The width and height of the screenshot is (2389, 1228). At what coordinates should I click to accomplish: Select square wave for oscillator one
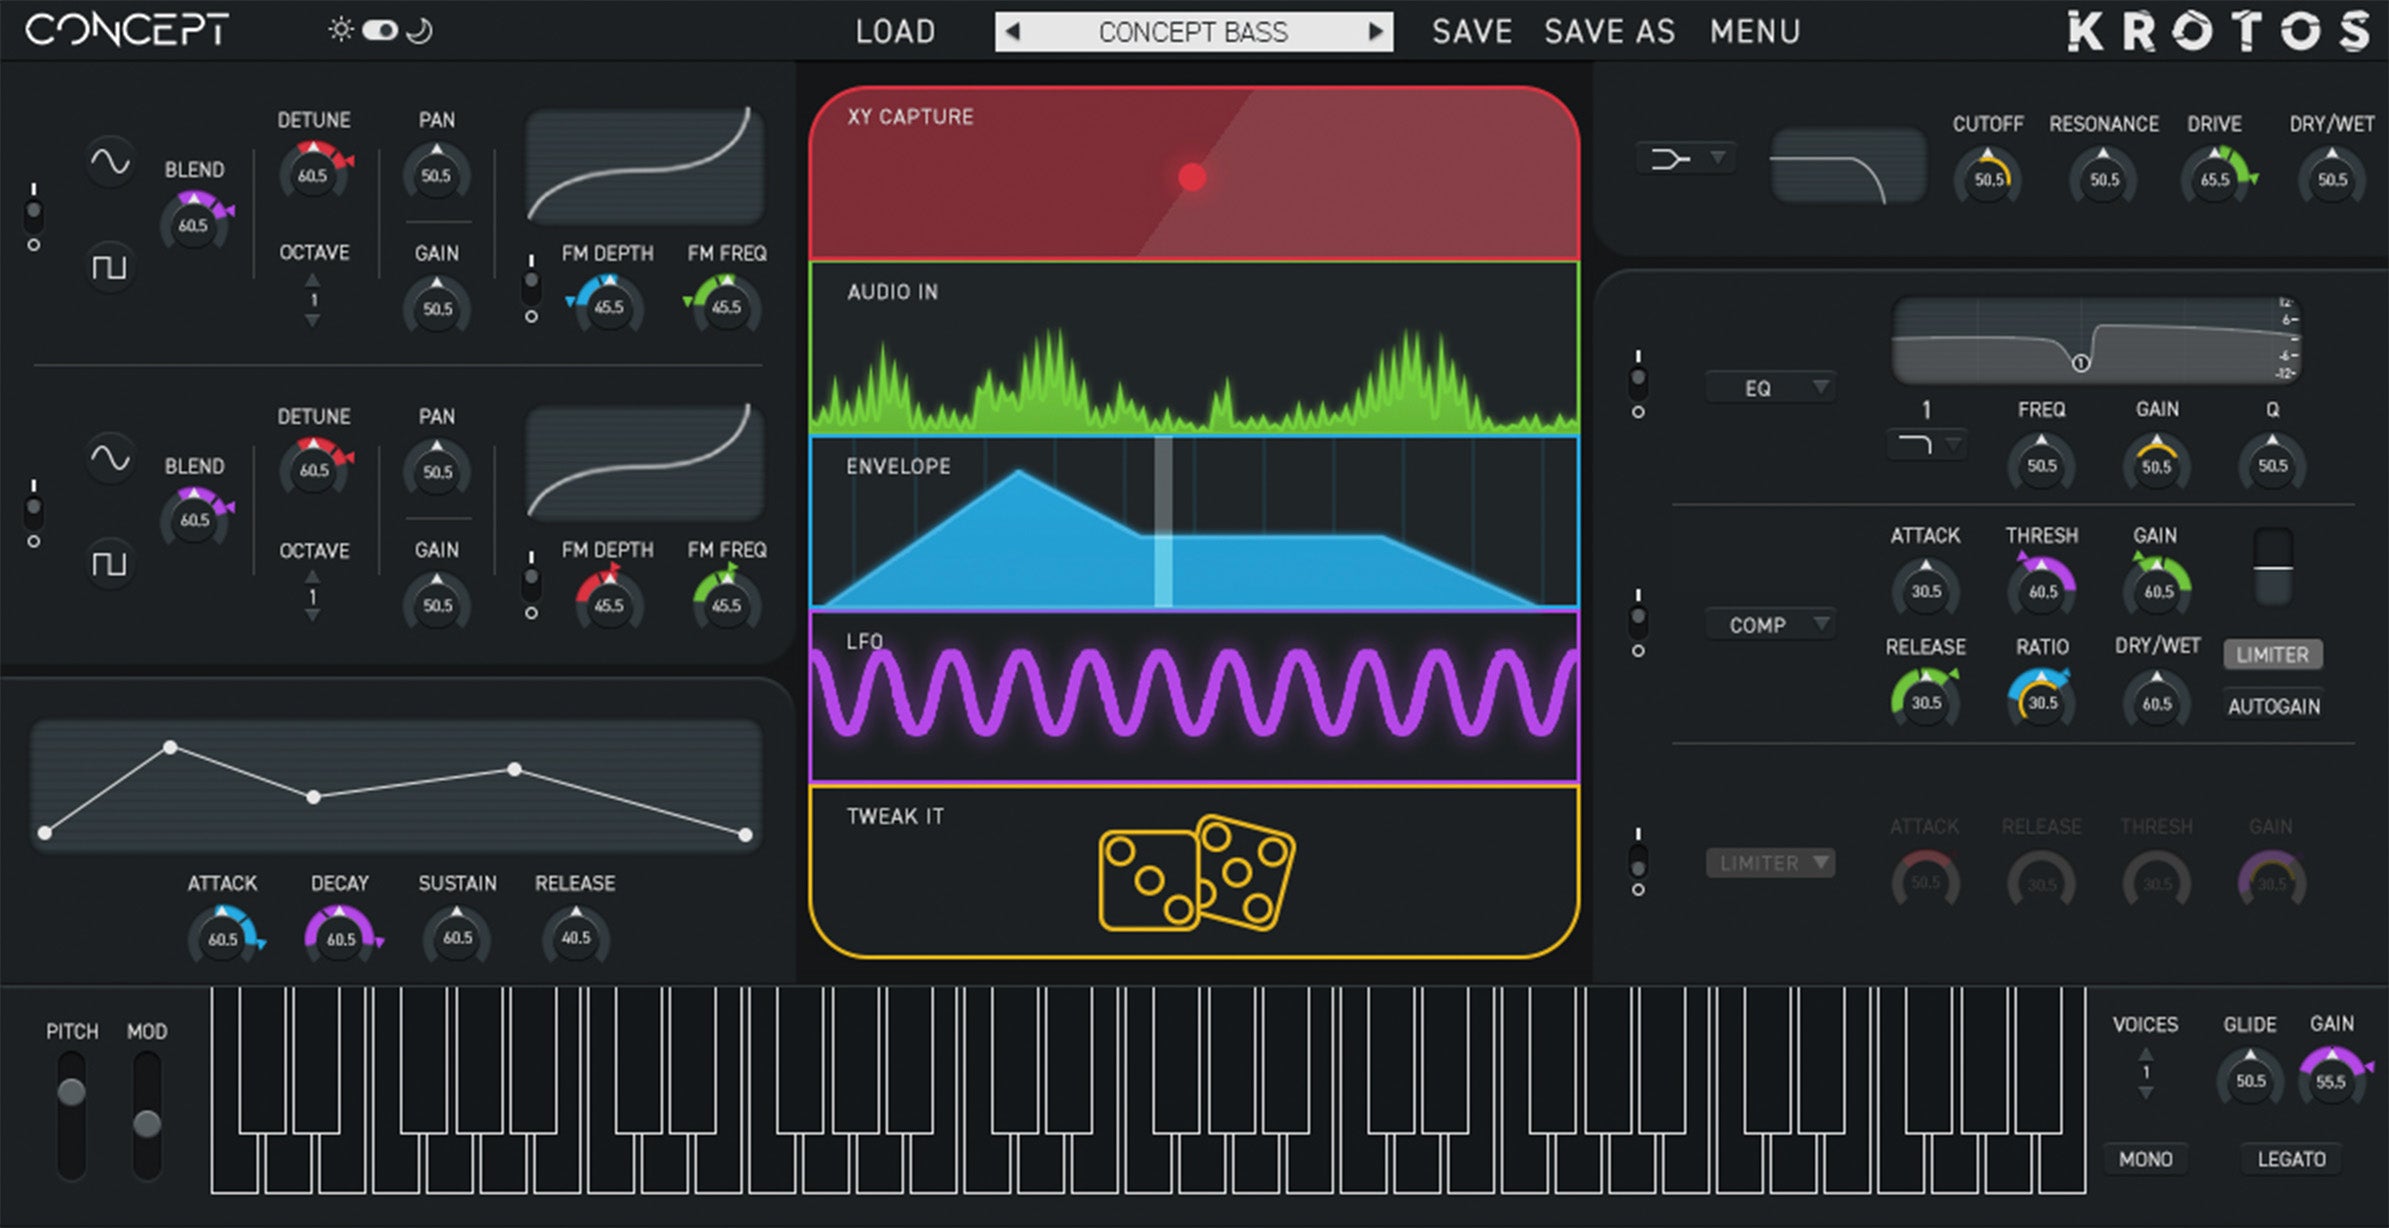pos(109,267)
